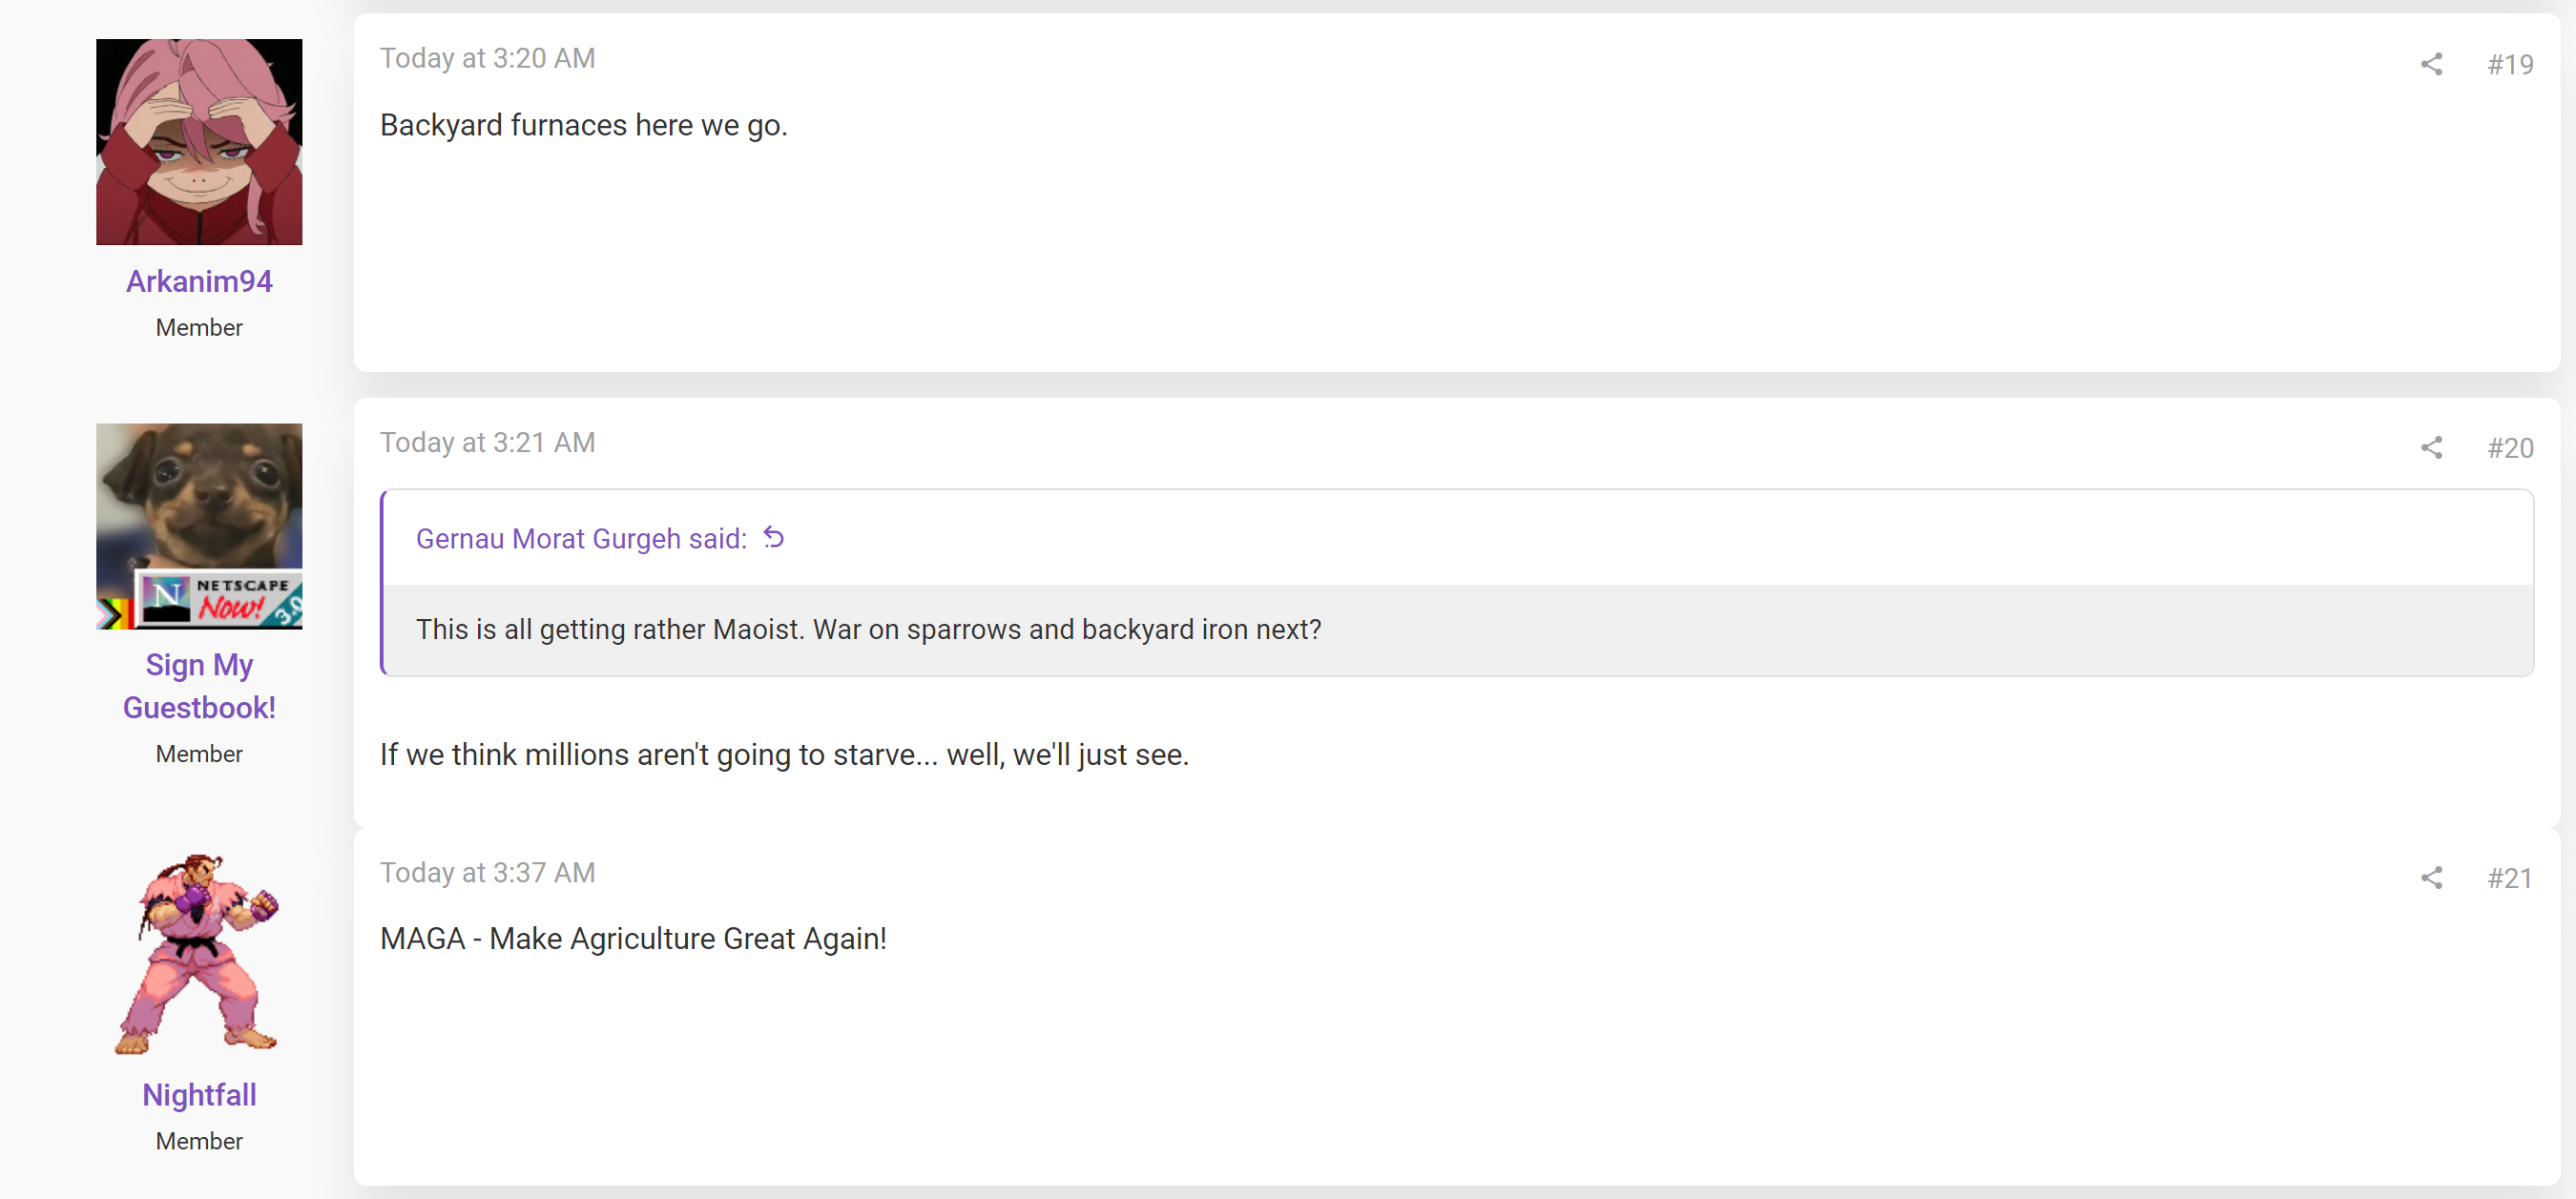Viewport: 2576px width, 1199px height.
Task: Open Sign My Guestbook! user profile
Action: [x=199, y=686]
